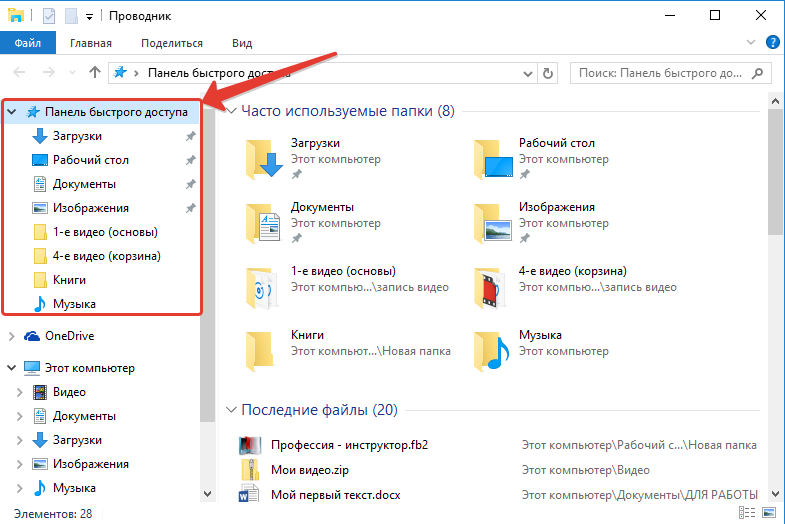Open Загрузки under the Quick Access tree
The height and width of the screenshot is (524, 785).
[x=77, y=136]
